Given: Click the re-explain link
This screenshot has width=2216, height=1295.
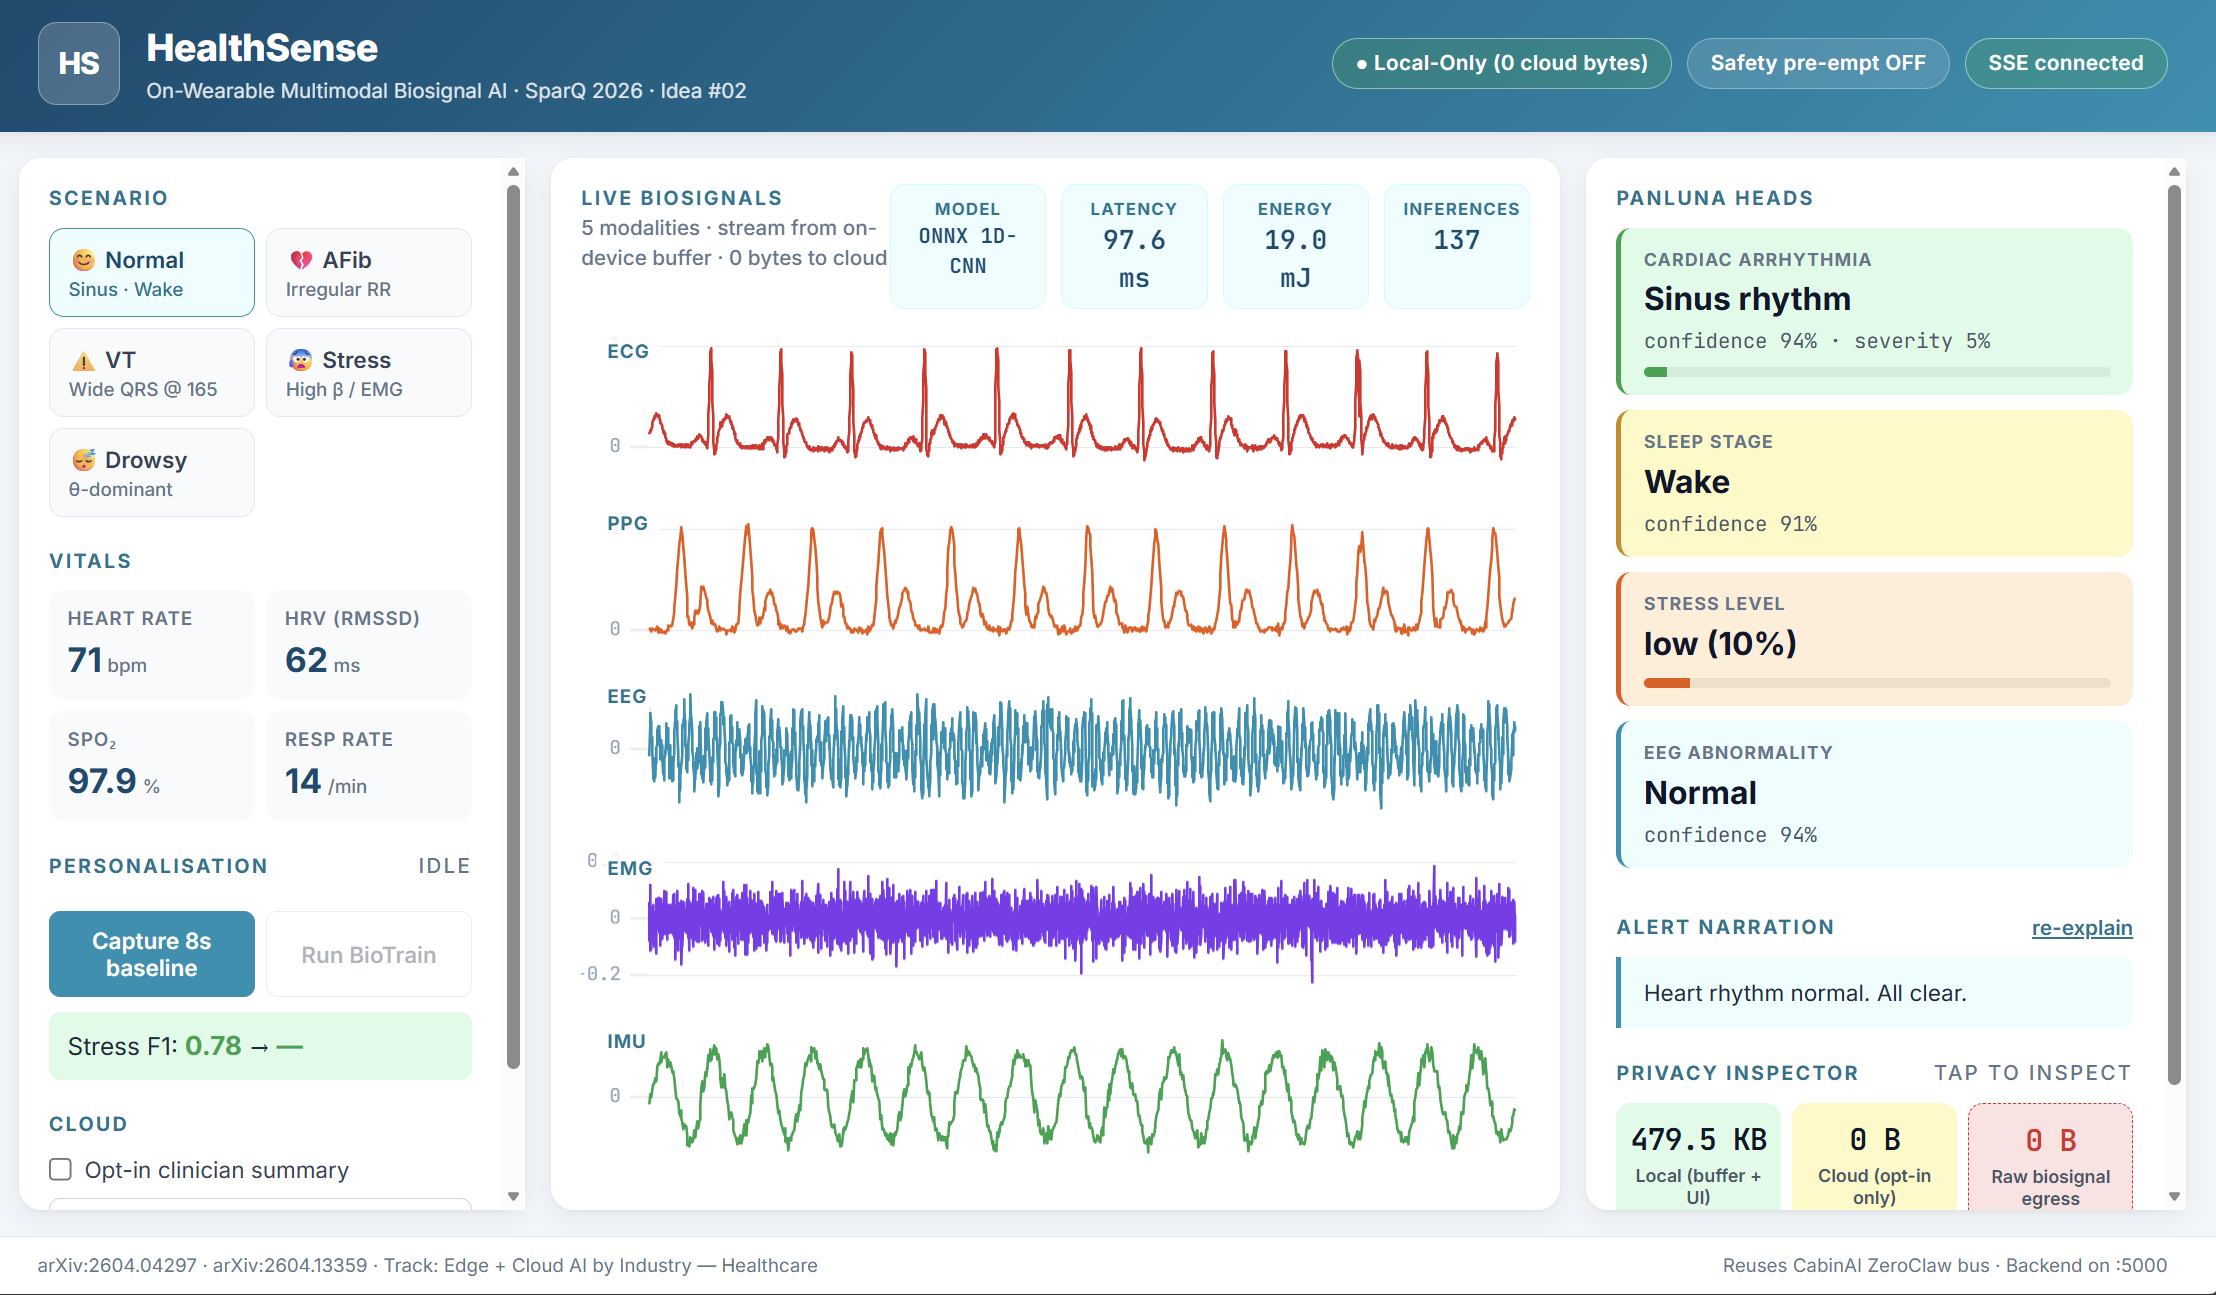Looking at the screenshot, I should pos(2082,928).
